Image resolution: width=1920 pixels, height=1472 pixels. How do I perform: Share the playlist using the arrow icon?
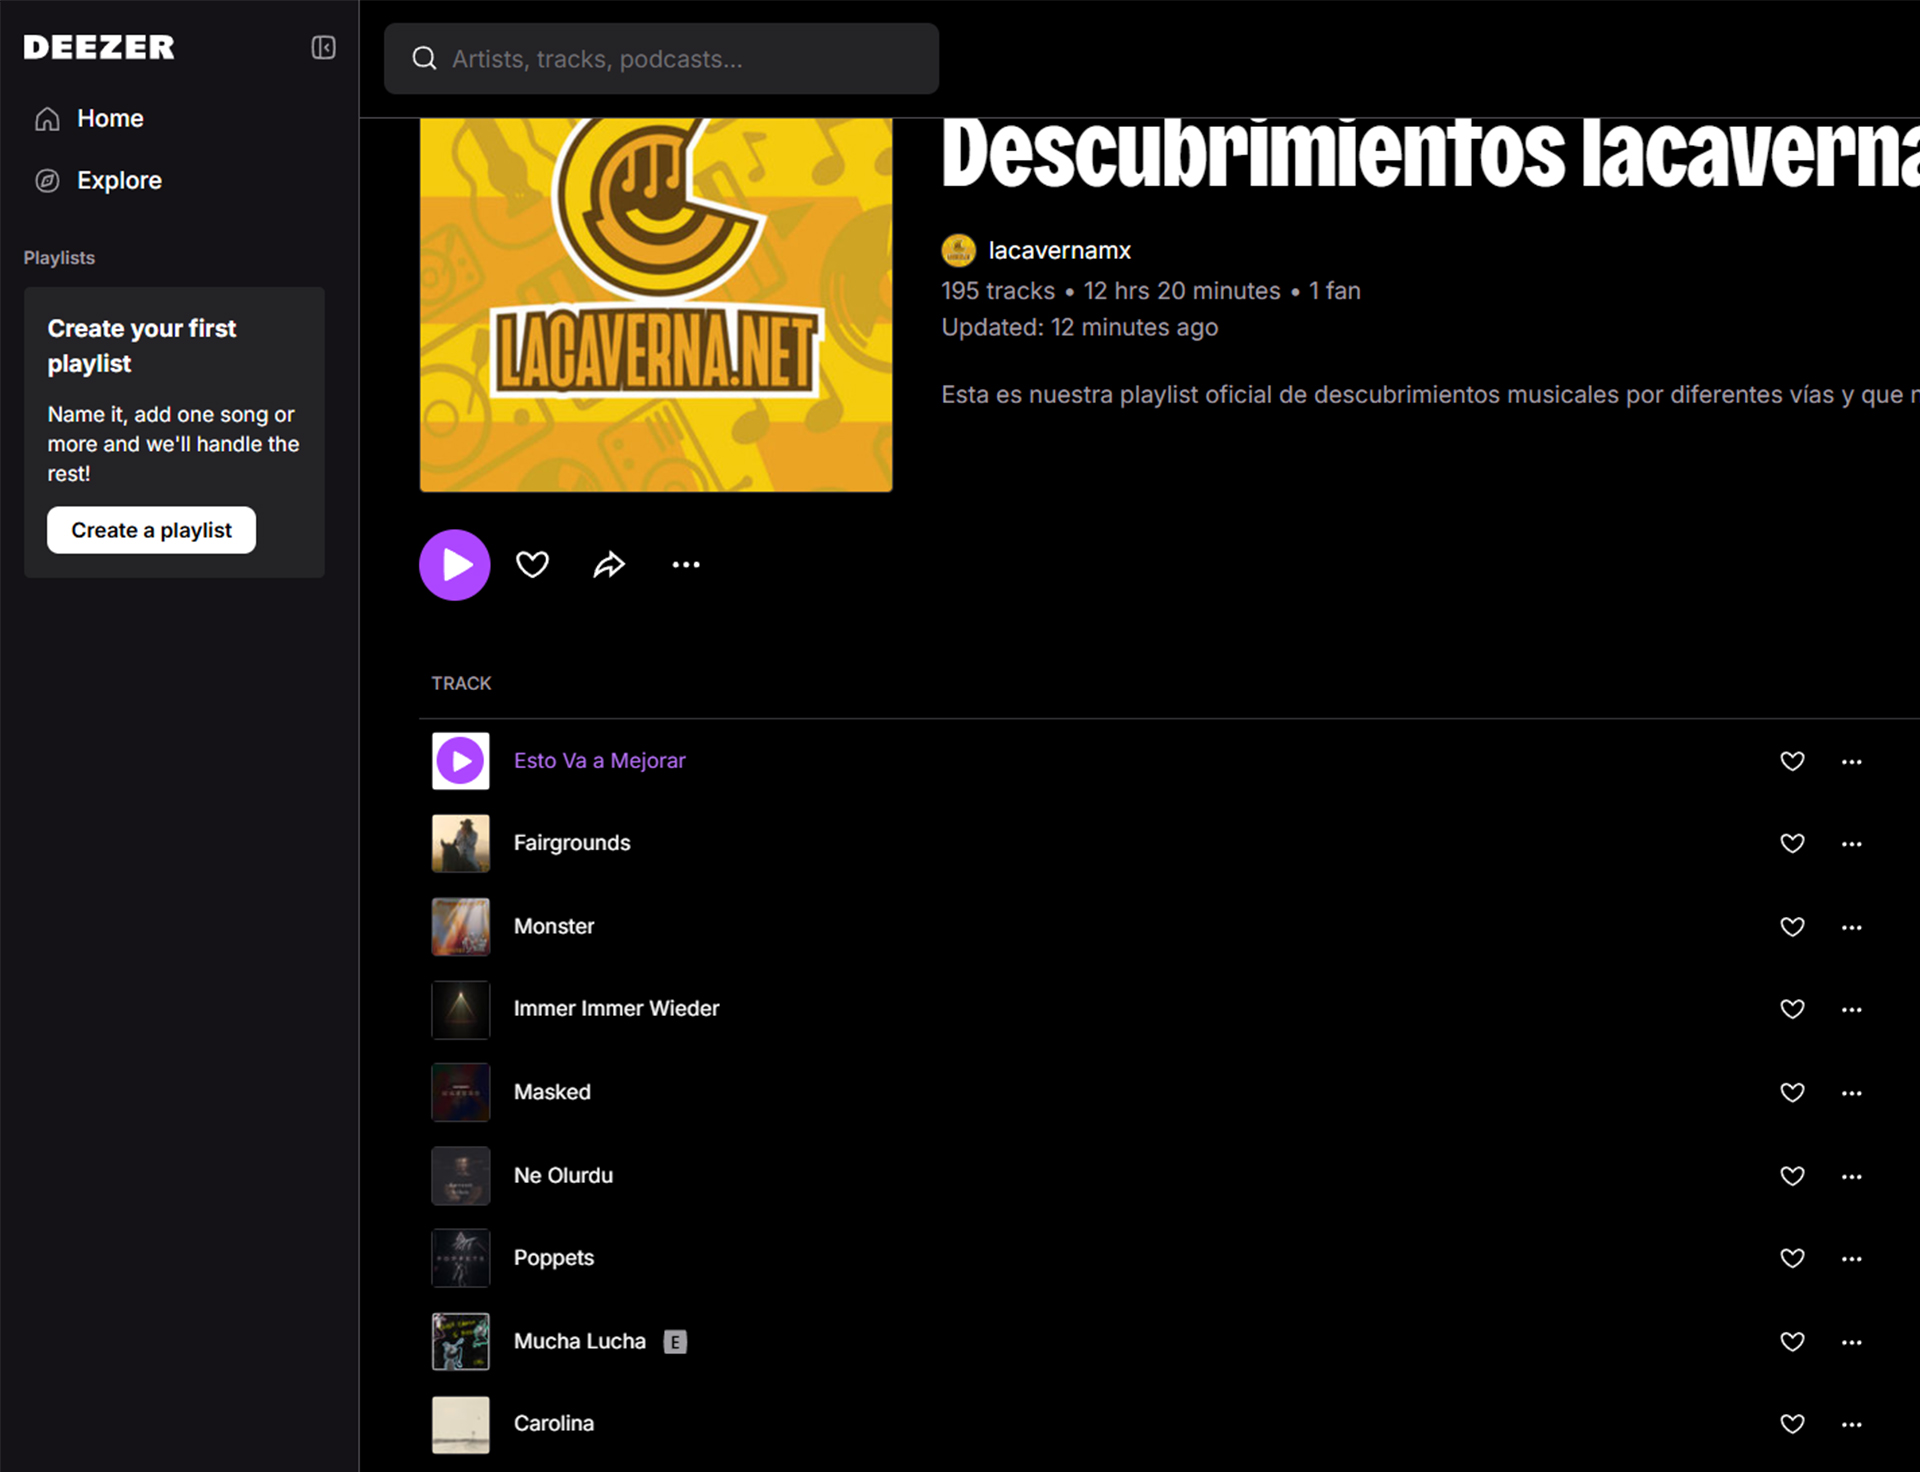coord(609,565)
